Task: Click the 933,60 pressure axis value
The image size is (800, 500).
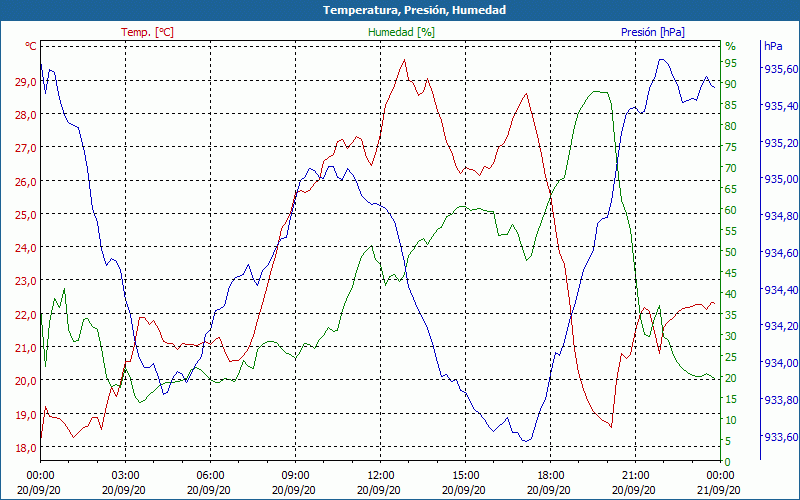Action: click(781, 437)
